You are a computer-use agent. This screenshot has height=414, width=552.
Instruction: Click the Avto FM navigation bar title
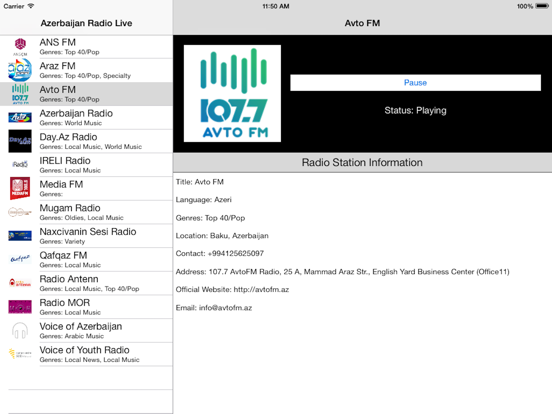pyautogui.click(x=362, y=23)
